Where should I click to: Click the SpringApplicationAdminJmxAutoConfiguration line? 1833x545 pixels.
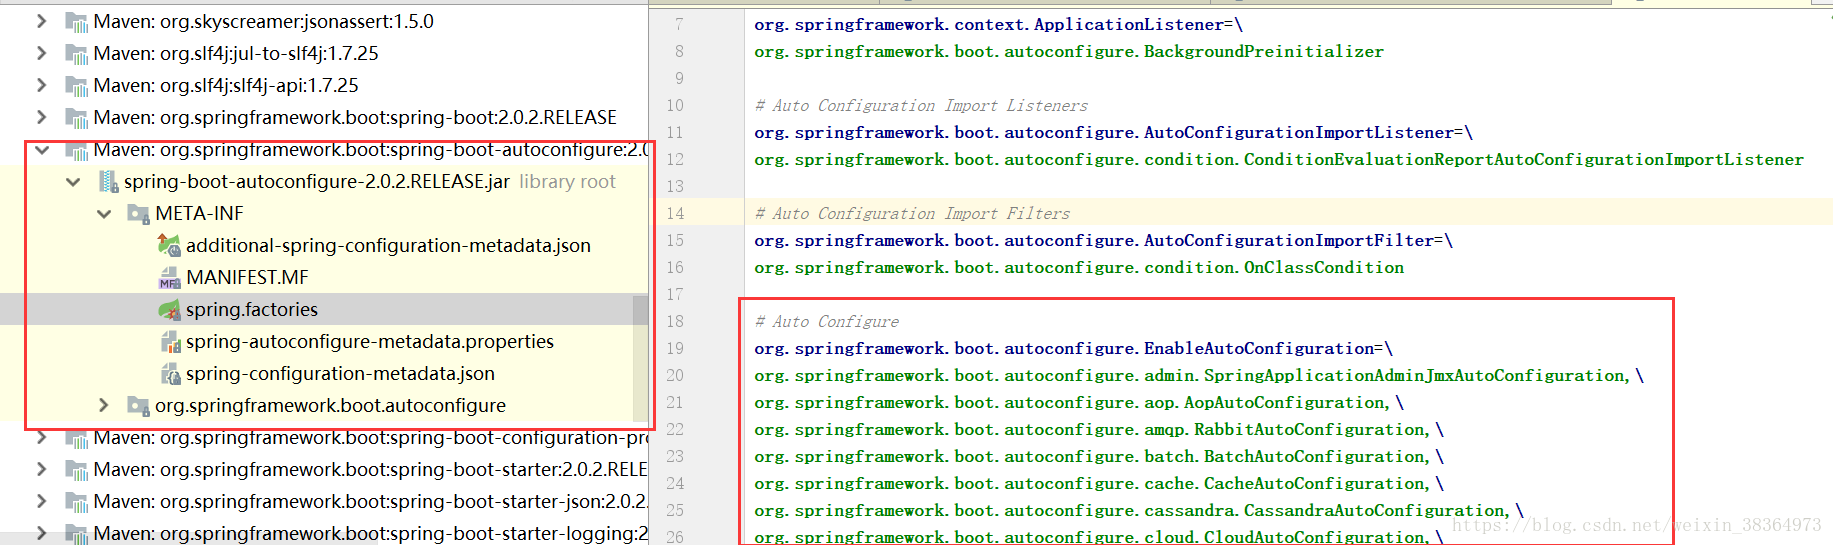[x=1199, y=375]
